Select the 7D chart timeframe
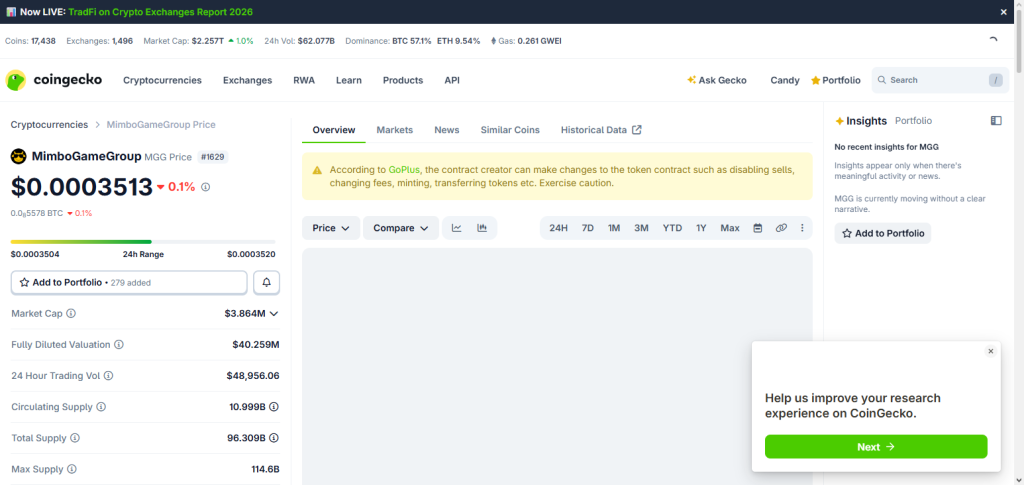This screenshot has width=1024, height=485. (588, 228)
